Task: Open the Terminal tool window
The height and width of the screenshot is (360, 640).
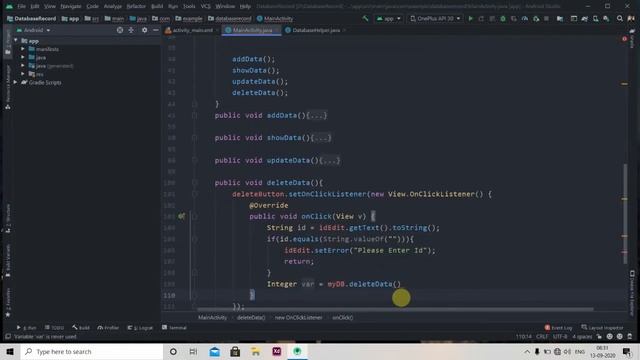Action: point(174,327)
